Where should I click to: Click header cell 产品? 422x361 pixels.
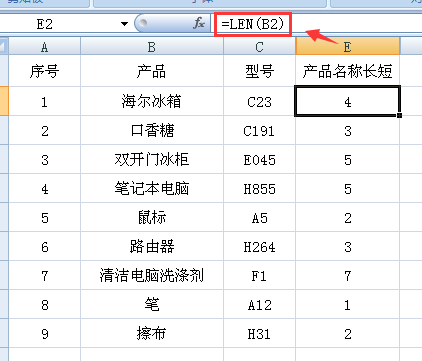[x=152, y=71]
